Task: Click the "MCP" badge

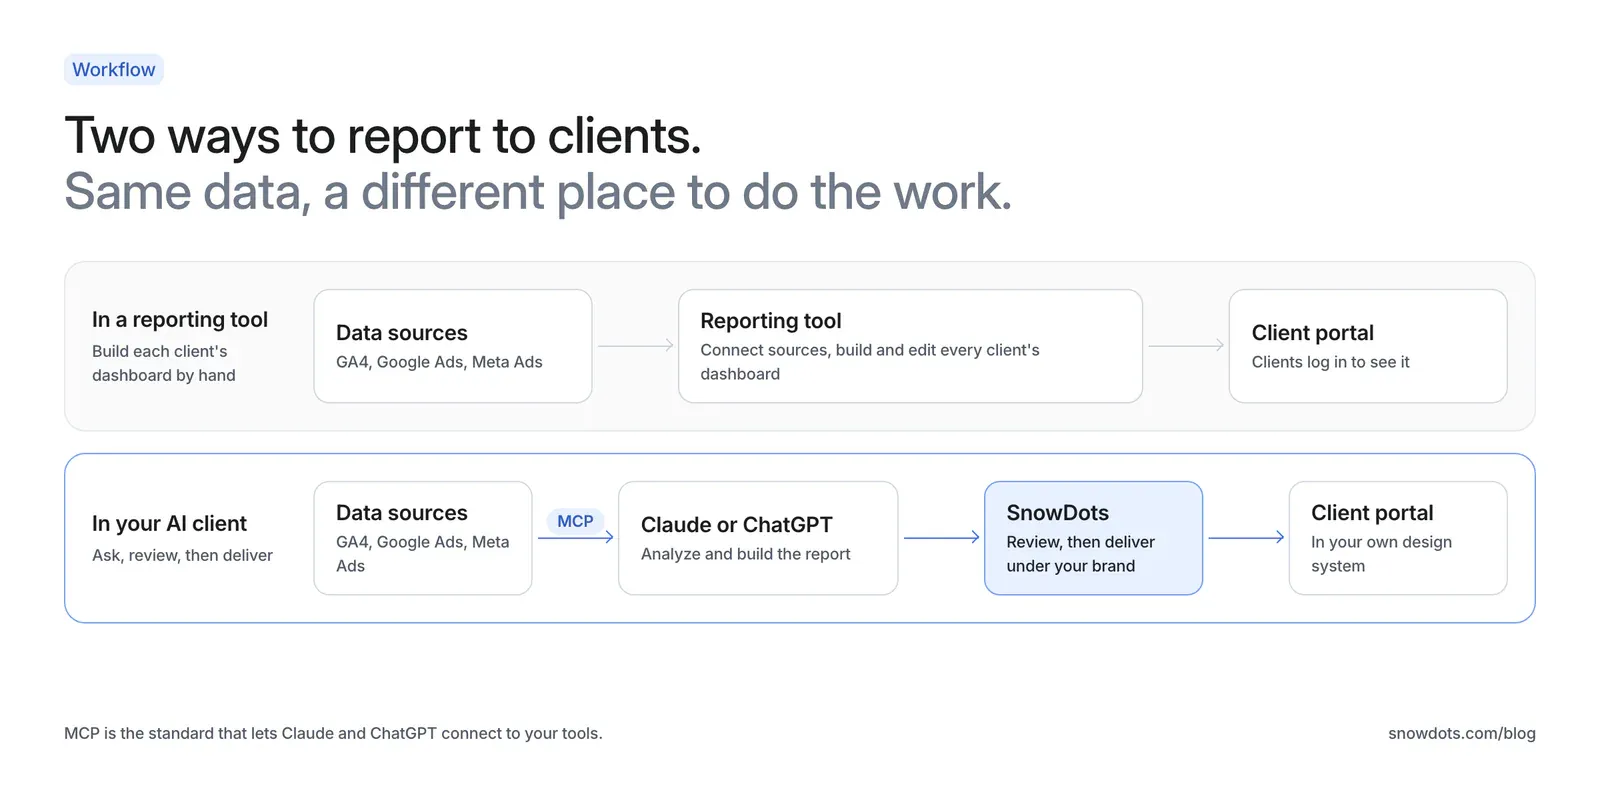Action: point(575,521)
